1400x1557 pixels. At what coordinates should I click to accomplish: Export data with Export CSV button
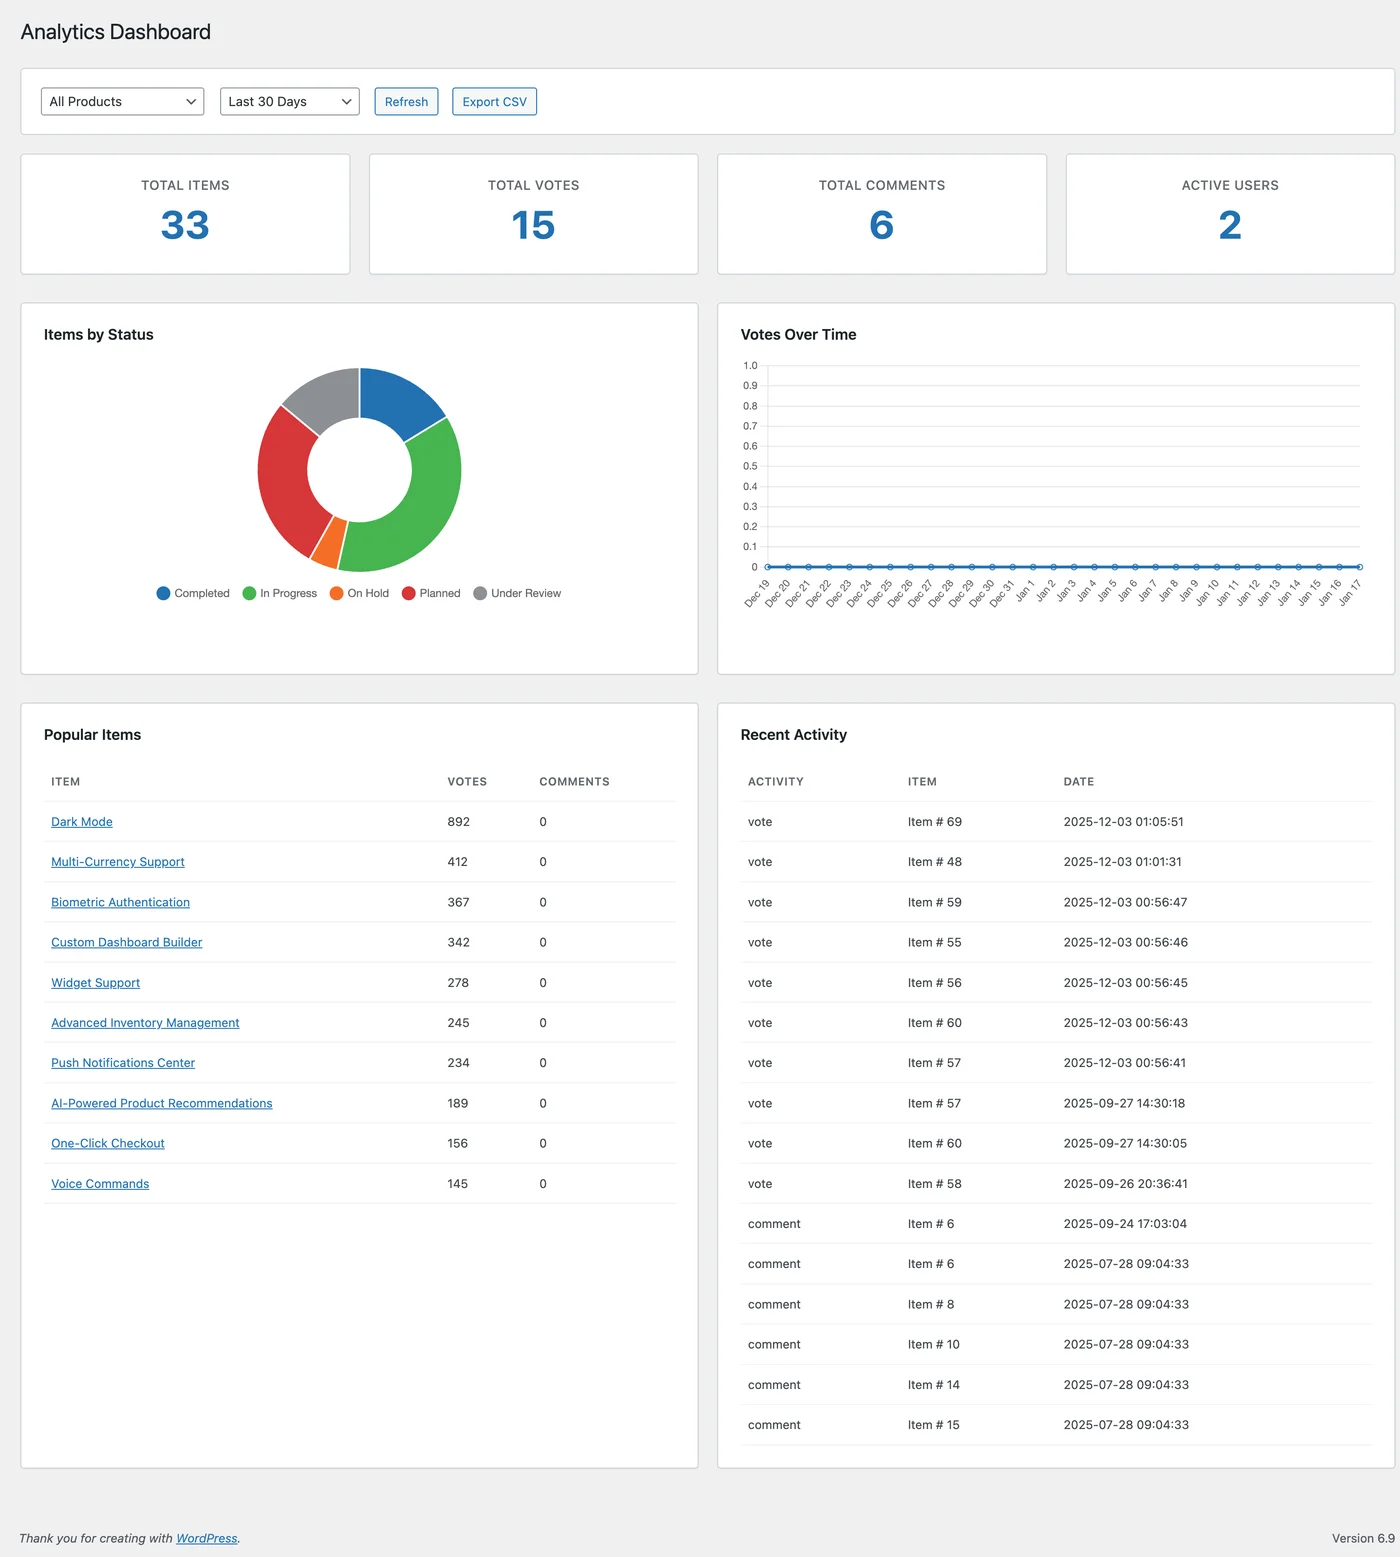494,101
